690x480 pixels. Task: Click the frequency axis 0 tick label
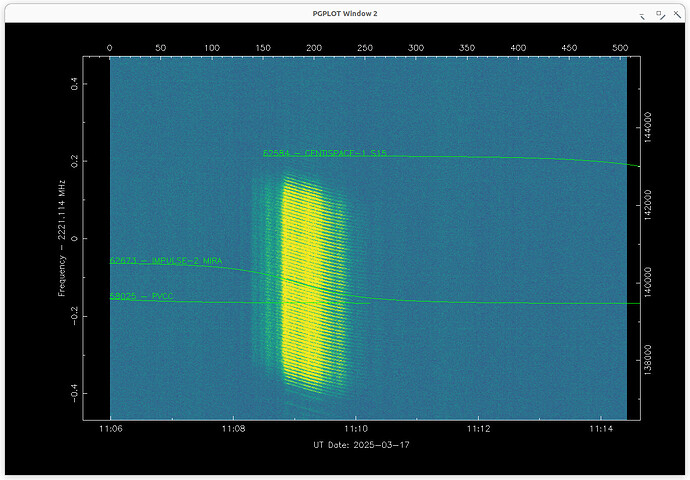pyautogui.click(x=74, y=238)
